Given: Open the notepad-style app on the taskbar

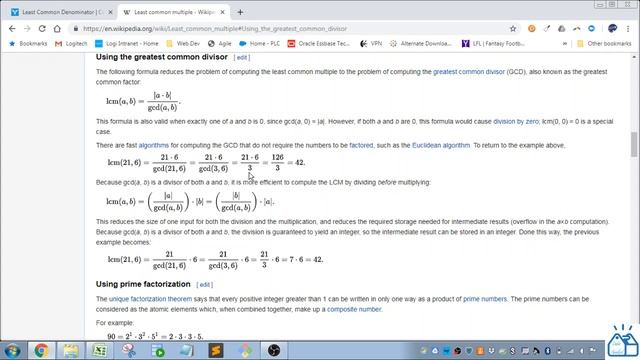Looking at the screenshot, I should [187, 351].
